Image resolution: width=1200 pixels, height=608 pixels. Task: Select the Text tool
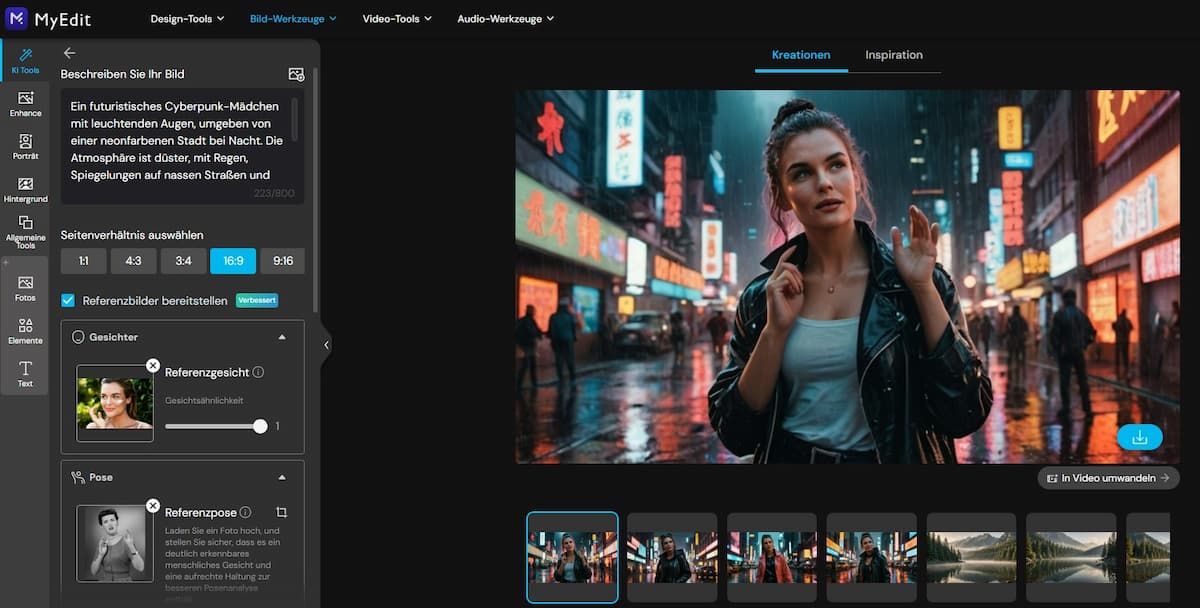click(x=25, y=373)
